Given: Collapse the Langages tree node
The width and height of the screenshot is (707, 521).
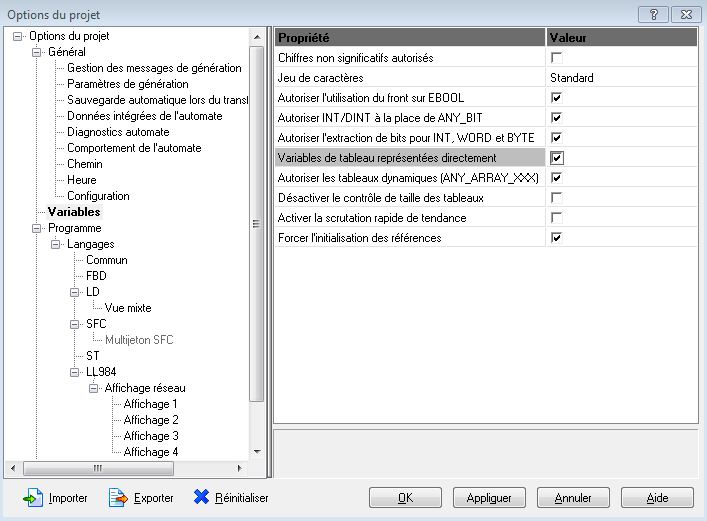Looking at the screenshot, I should tap(56, 244).
